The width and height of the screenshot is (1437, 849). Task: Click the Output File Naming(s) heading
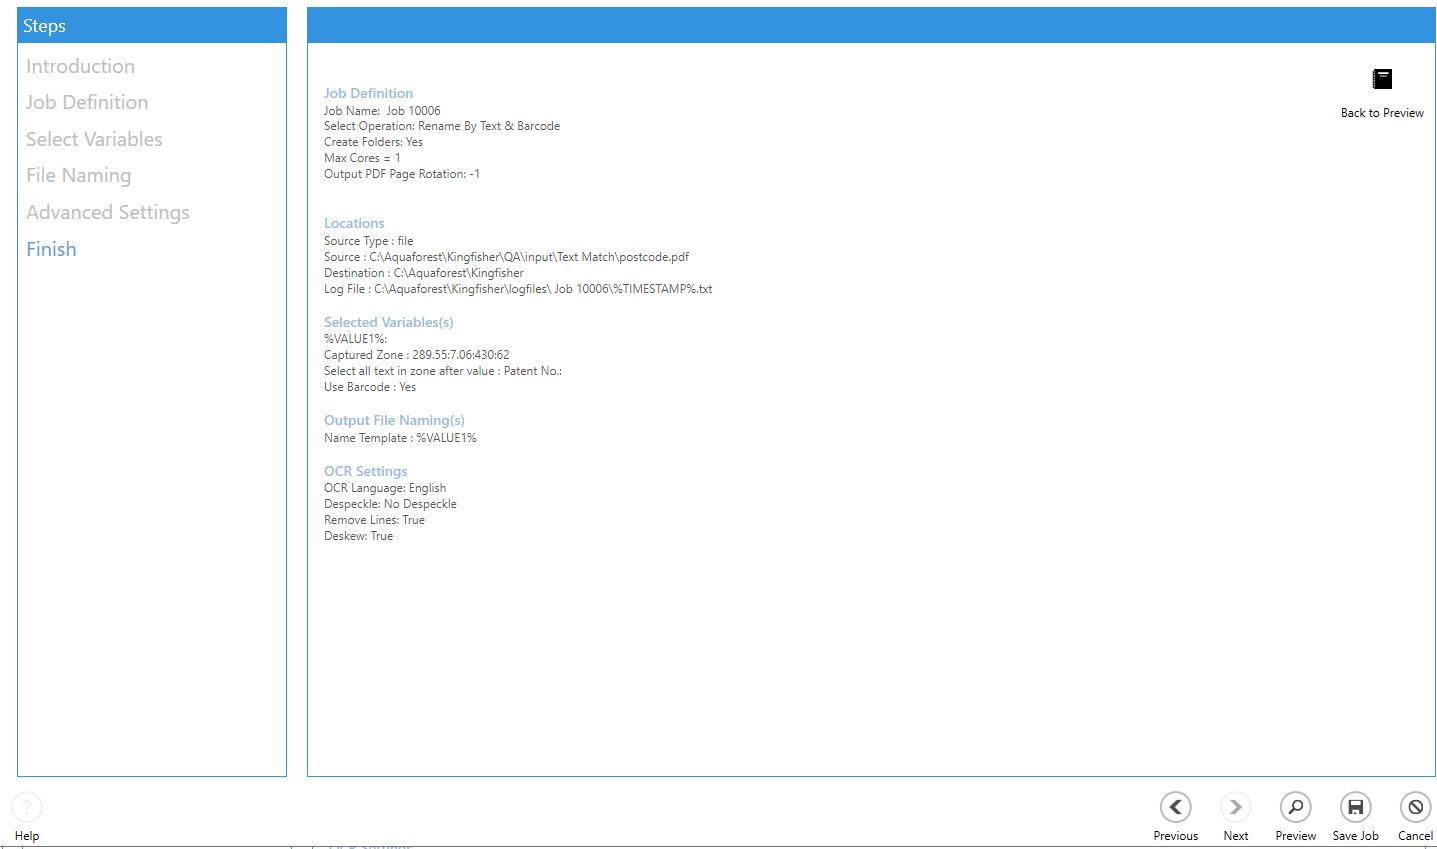tap(394, 420)
